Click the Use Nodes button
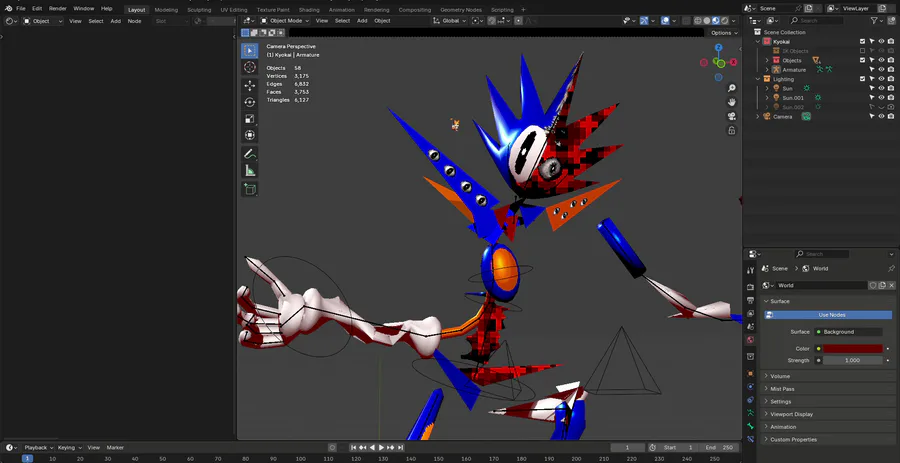The height and width of the screenshot is (463, 900). 830,315
